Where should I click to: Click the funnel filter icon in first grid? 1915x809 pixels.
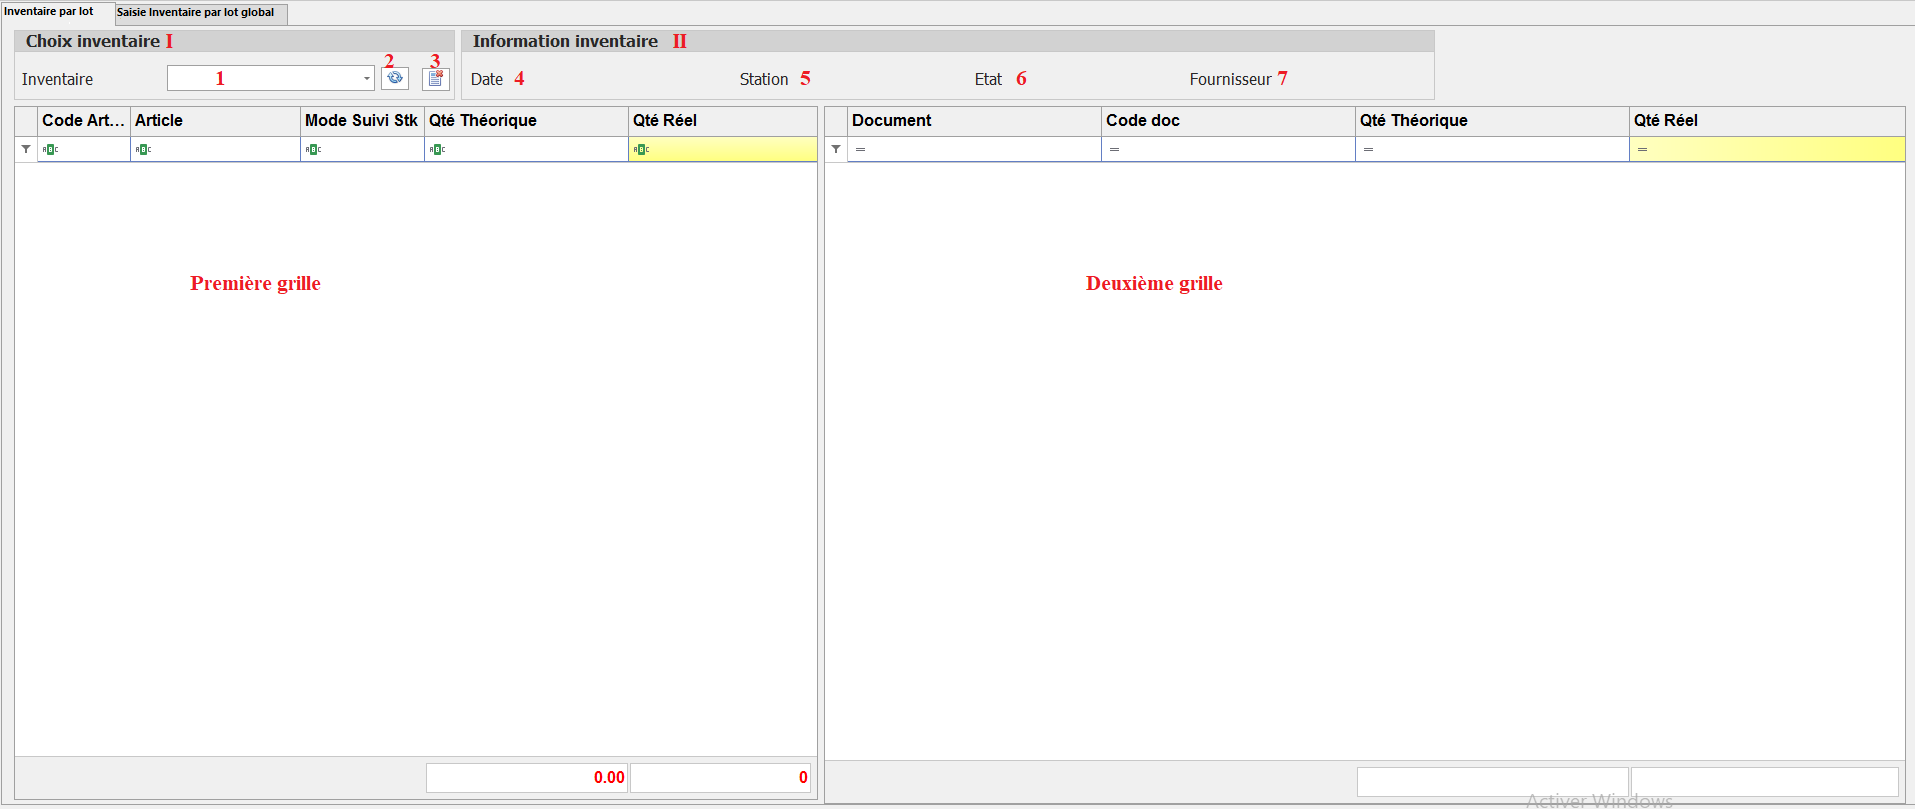26,149
